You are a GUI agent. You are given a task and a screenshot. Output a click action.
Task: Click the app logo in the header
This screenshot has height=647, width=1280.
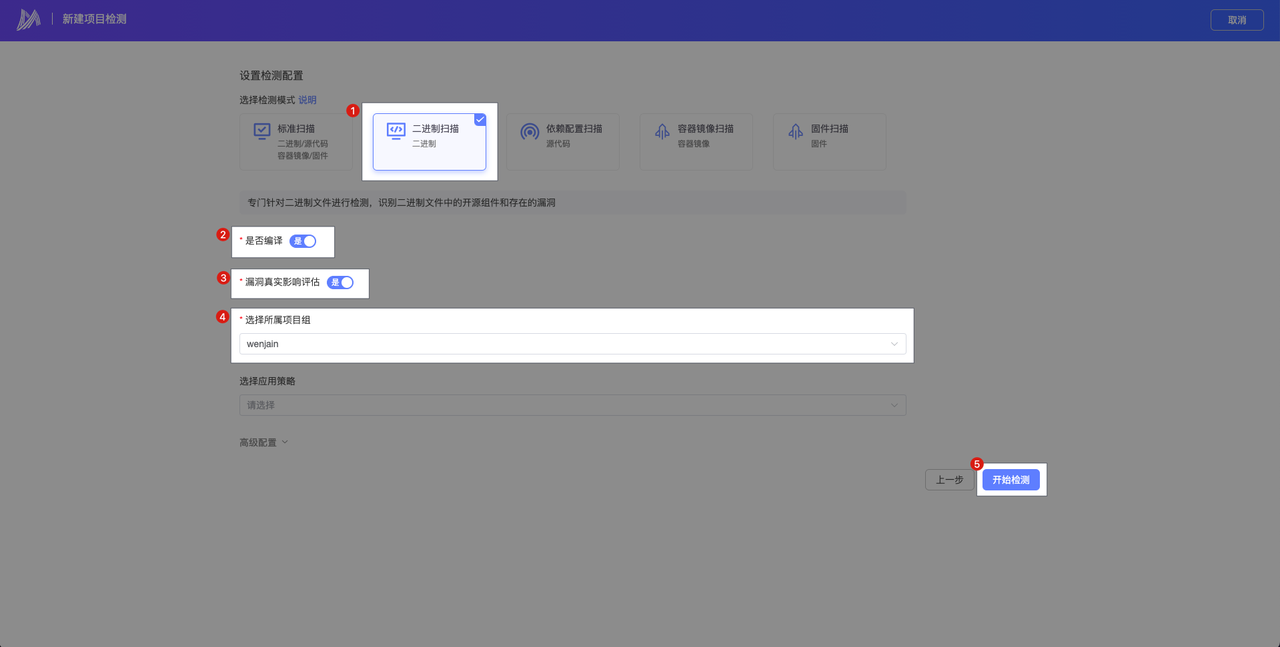[28, 20]
